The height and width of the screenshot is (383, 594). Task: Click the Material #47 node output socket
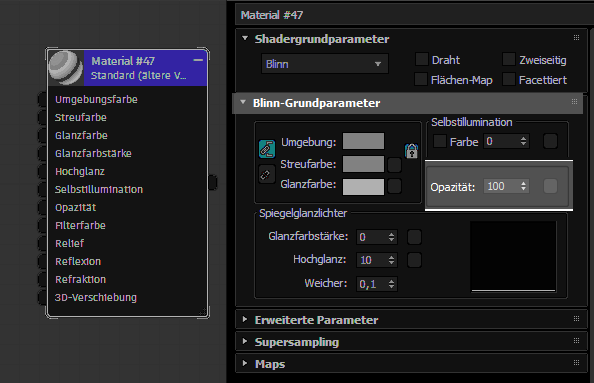[x=213, y=183]
